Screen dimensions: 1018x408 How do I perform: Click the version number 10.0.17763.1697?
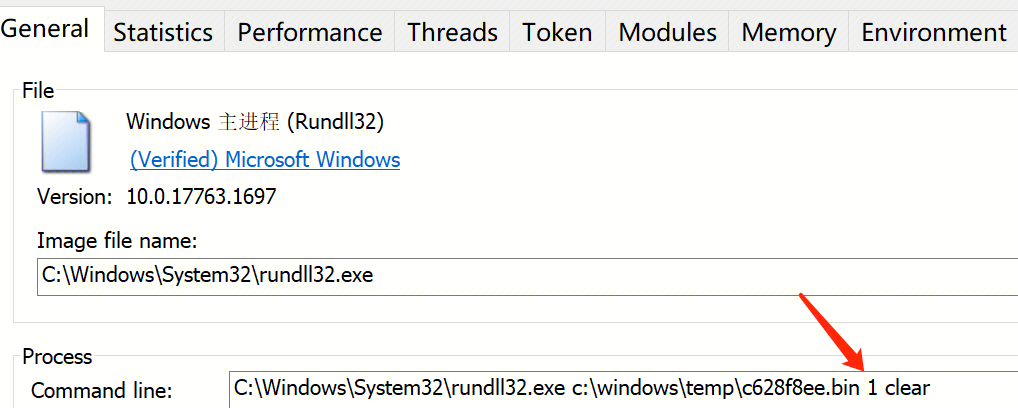point(202,196)
